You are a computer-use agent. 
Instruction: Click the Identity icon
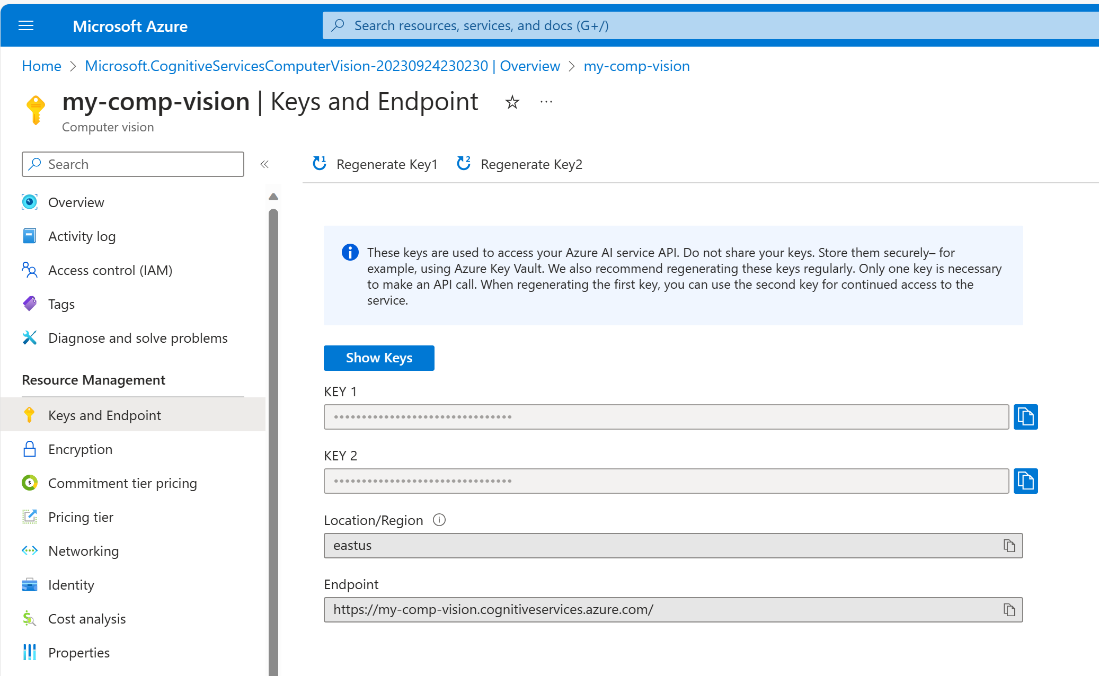tap(29, 585)
